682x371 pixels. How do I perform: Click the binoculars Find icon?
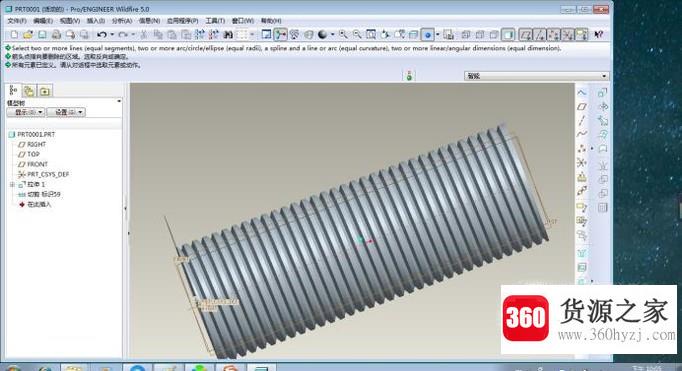pos(227,34)
